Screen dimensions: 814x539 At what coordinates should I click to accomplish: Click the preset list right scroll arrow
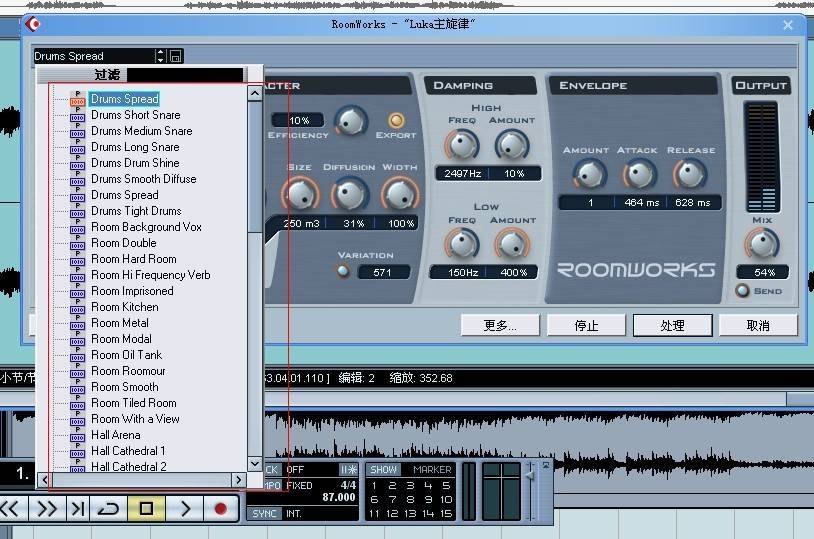(x=239, y=480)
